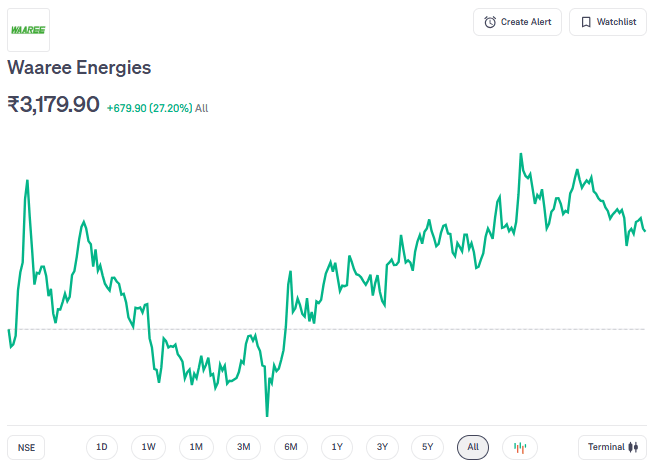Image resolution: width=662 pixels, height=471 pixels.
Task: Open the NSE exchange selector
Action: [26, 447]
